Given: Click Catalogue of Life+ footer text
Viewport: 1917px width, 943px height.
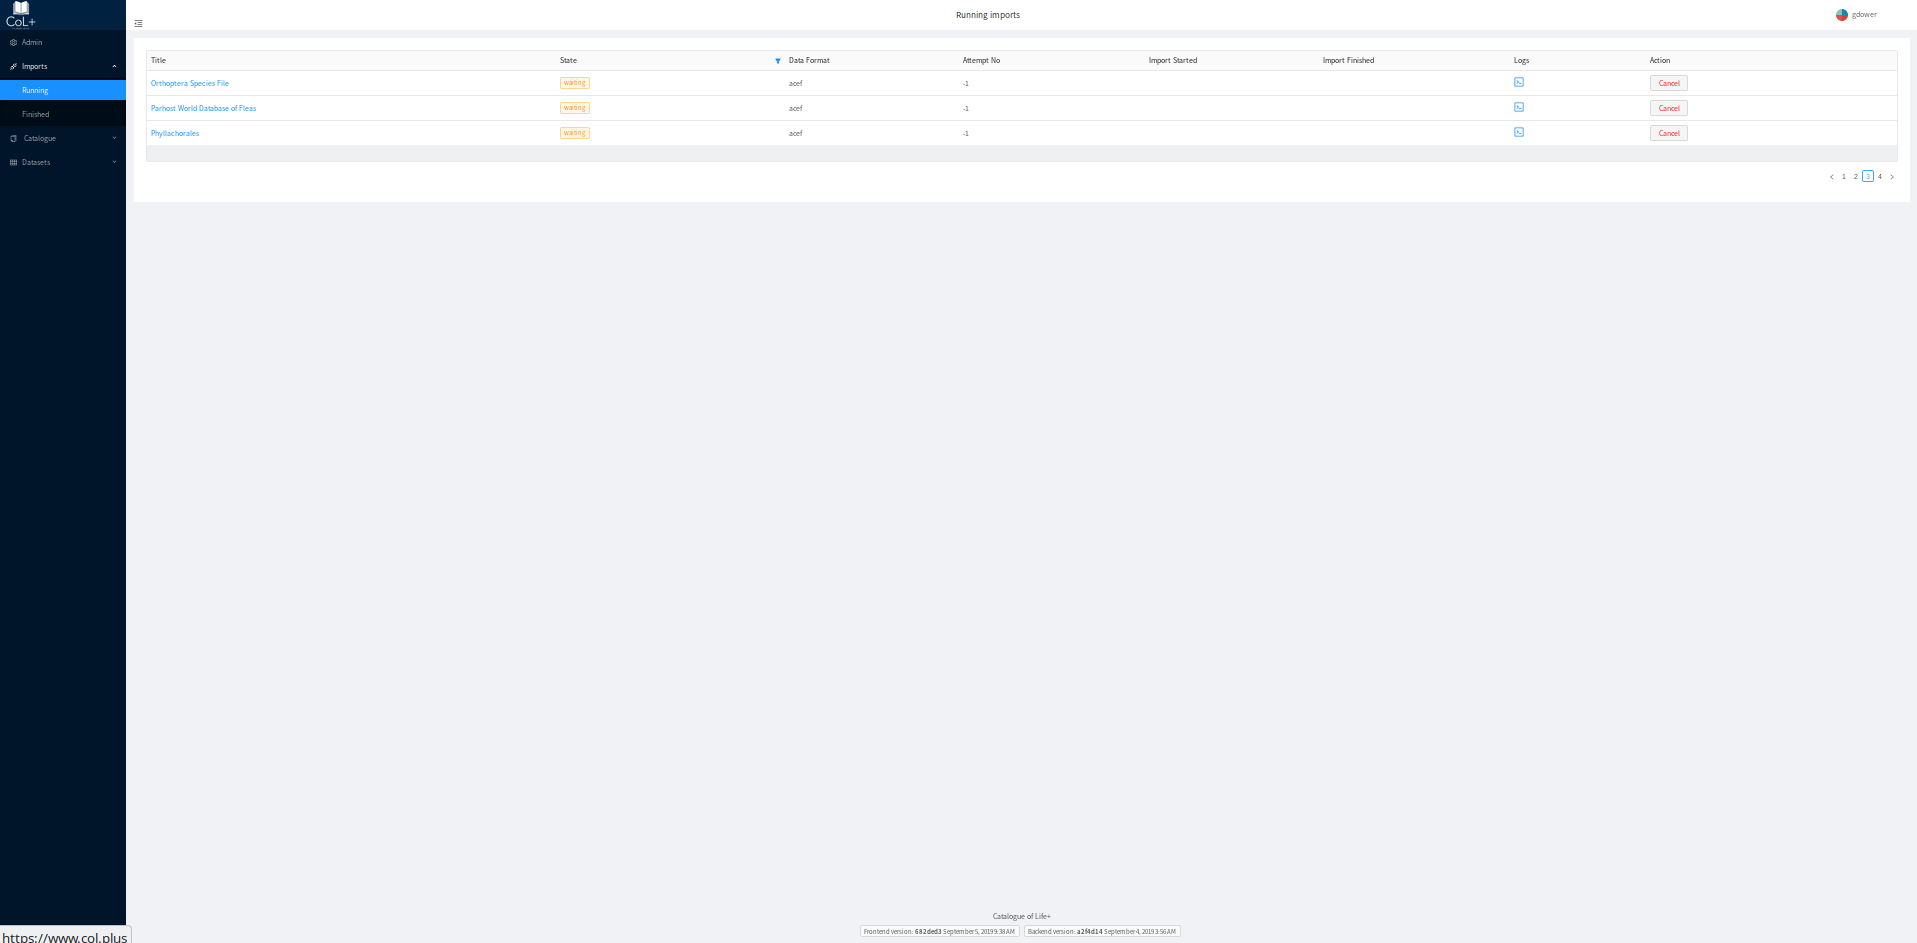Looking at the screenshot, I should [1021, 916].
